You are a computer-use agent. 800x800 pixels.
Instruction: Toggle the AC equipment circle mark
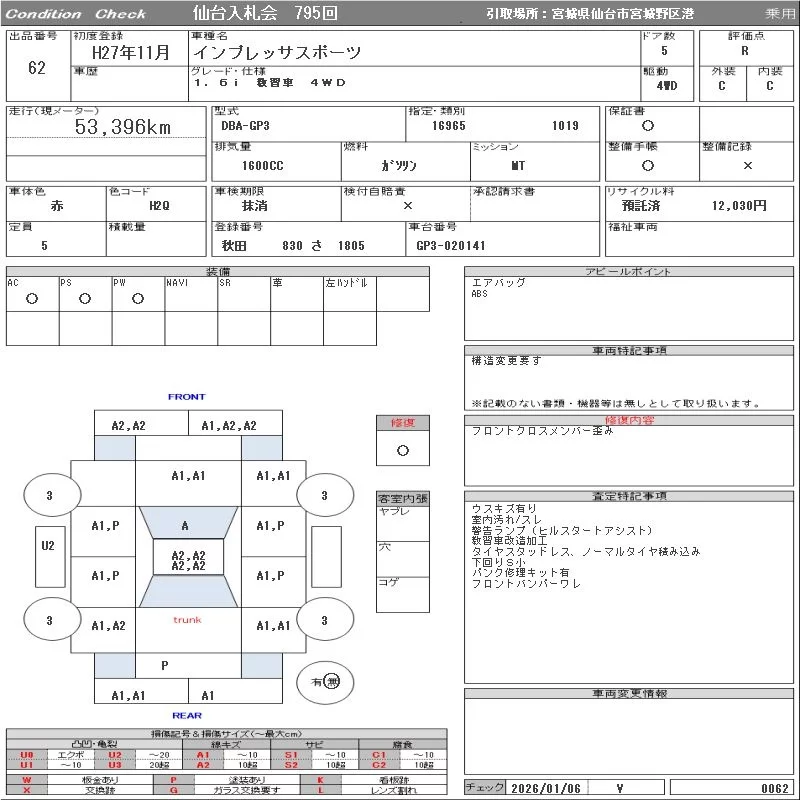click(x=32, y=299)
